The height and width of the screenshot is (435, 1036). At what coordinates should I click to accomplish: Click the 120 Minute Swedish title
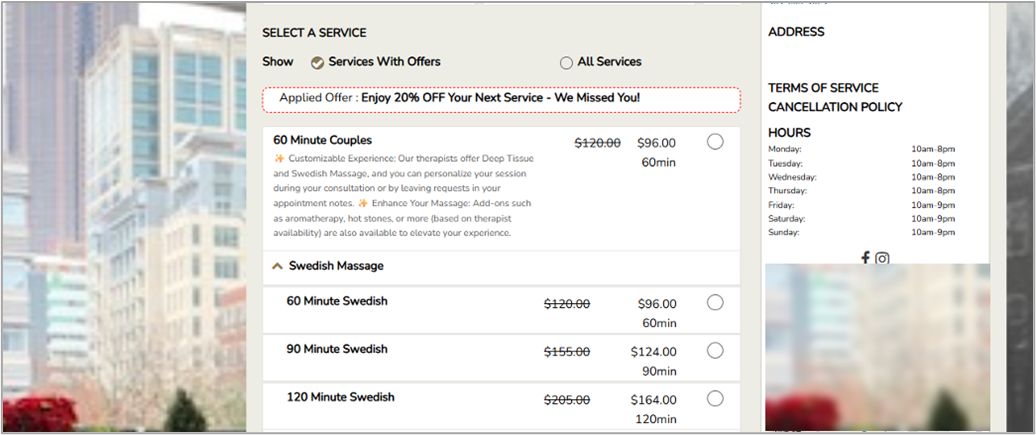click(340, 397)
